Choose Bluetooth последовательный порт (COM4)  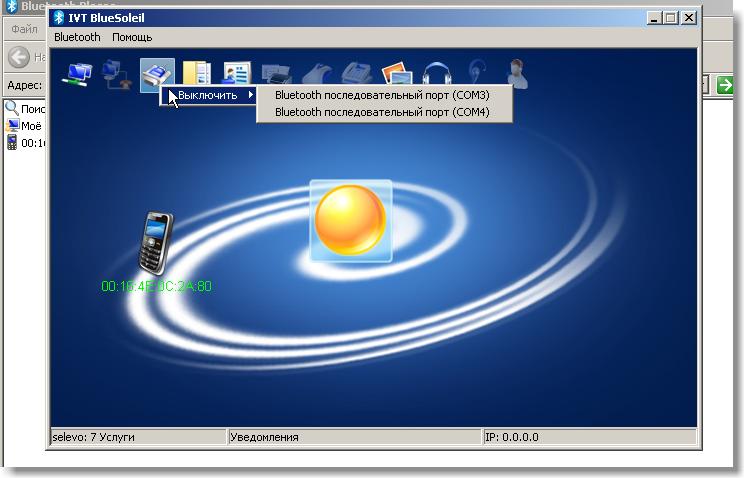click(382, 113)
